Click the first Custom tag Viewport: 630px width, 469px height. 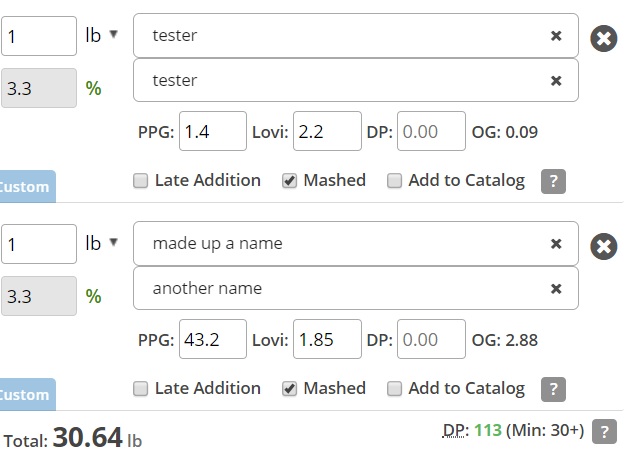(27, 186)
